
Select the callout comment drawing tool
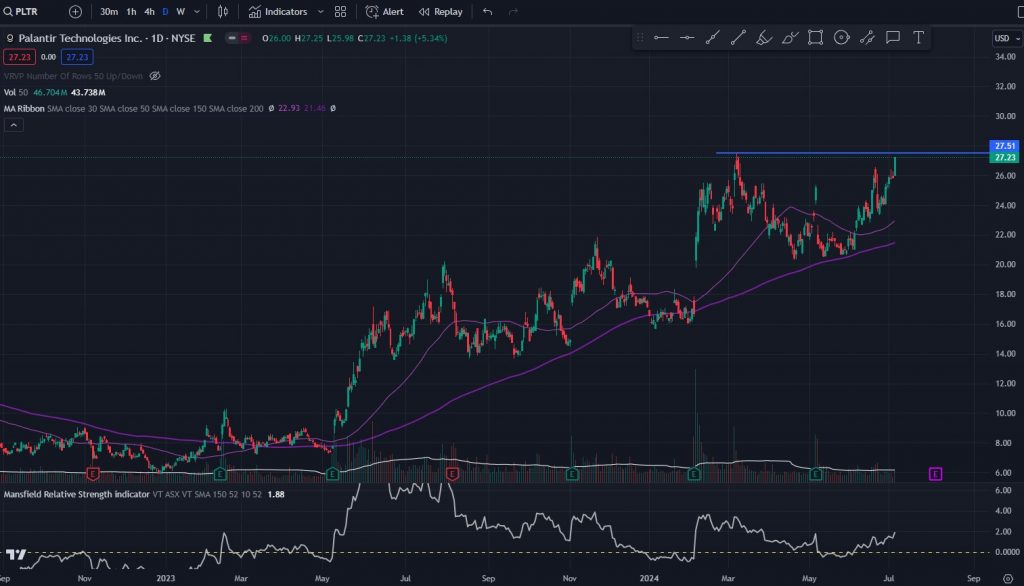(x=892, y=38)
